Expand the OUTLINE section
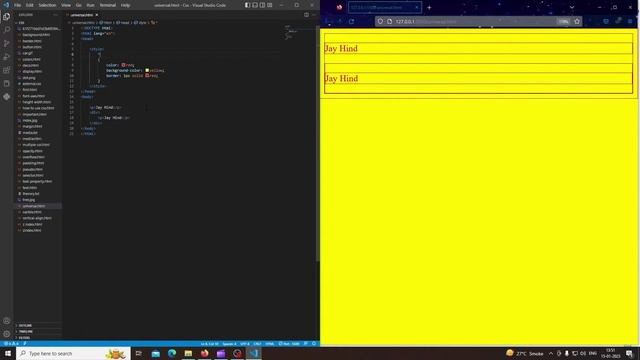The width and height of the screenshot is (640, 360). [x=38, y=325]
